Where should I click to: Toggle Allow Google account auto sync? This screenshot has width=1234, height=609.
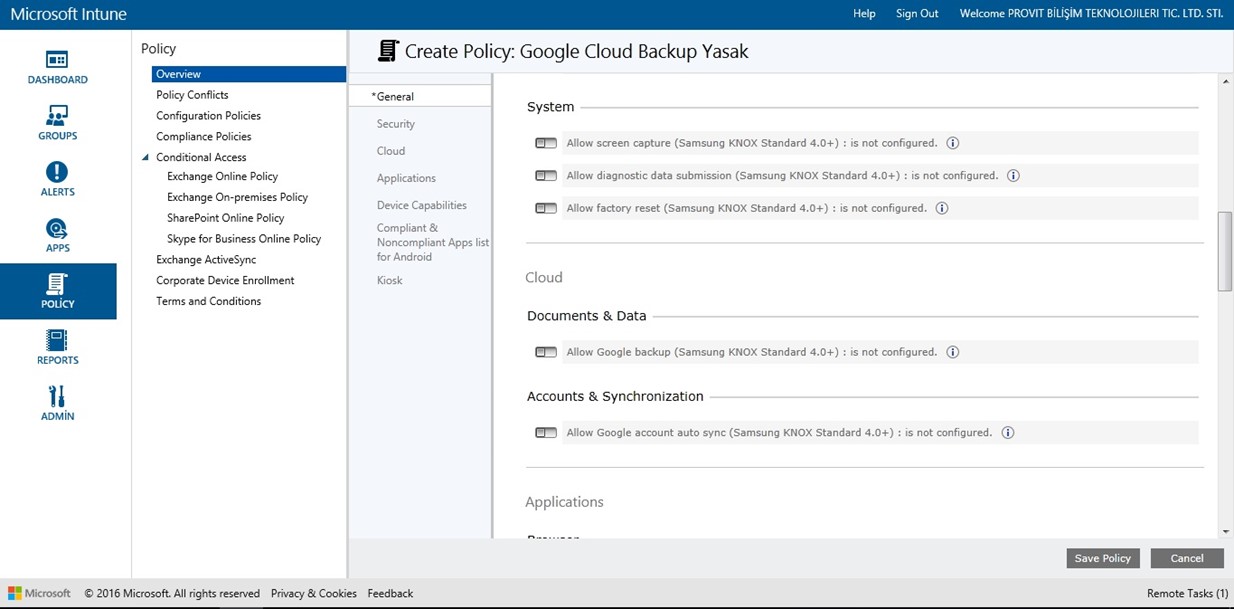pyautogui.click(x=546, y=433)
